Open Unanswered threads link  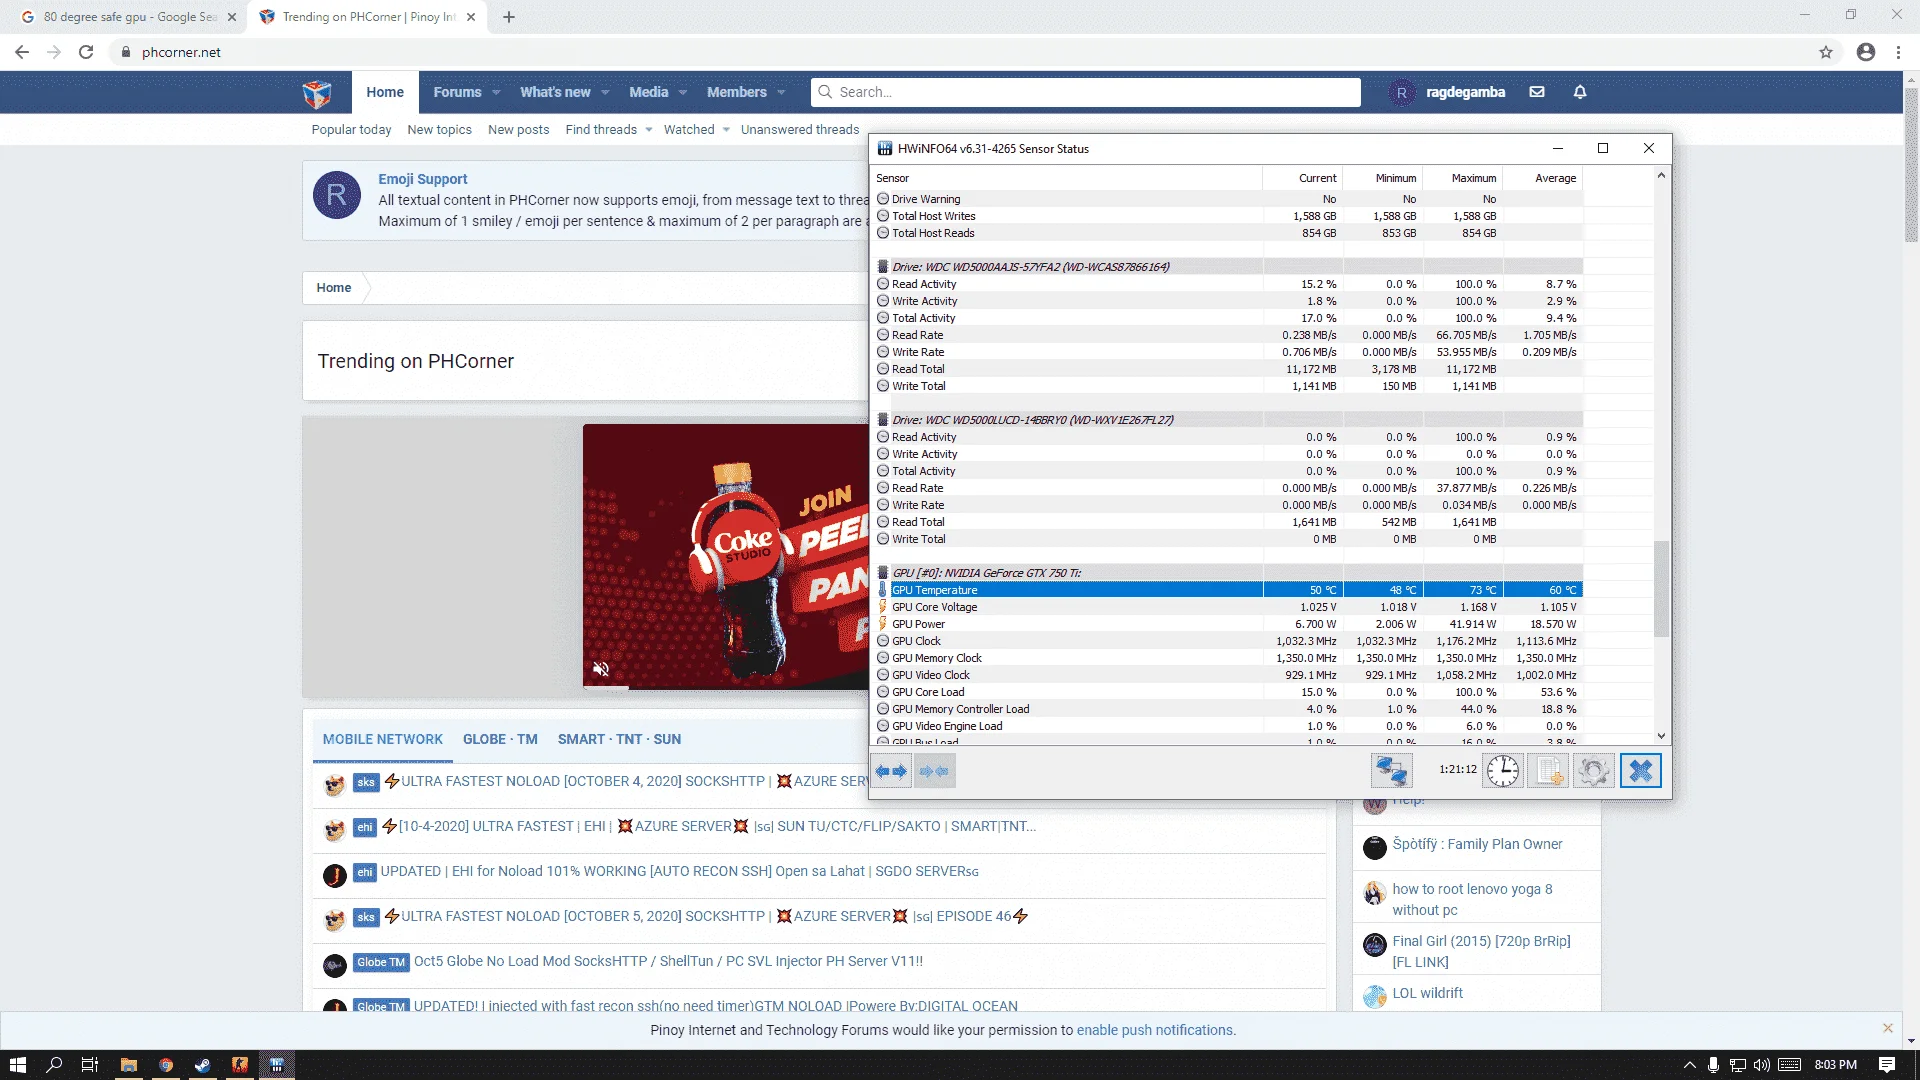pos(800,130)
